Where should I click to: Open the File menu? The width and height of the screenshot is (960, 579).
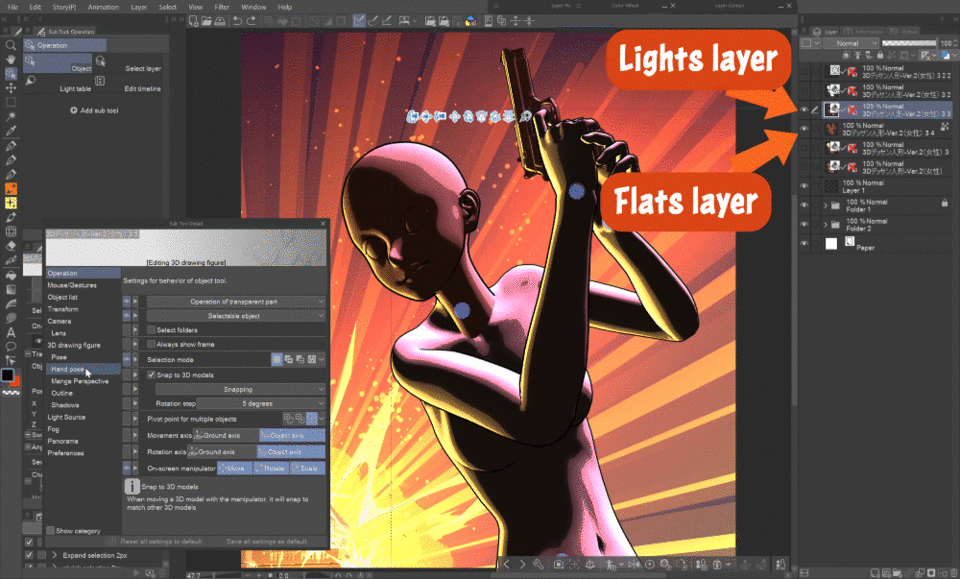pyautogui.click(x=12, y=7)
